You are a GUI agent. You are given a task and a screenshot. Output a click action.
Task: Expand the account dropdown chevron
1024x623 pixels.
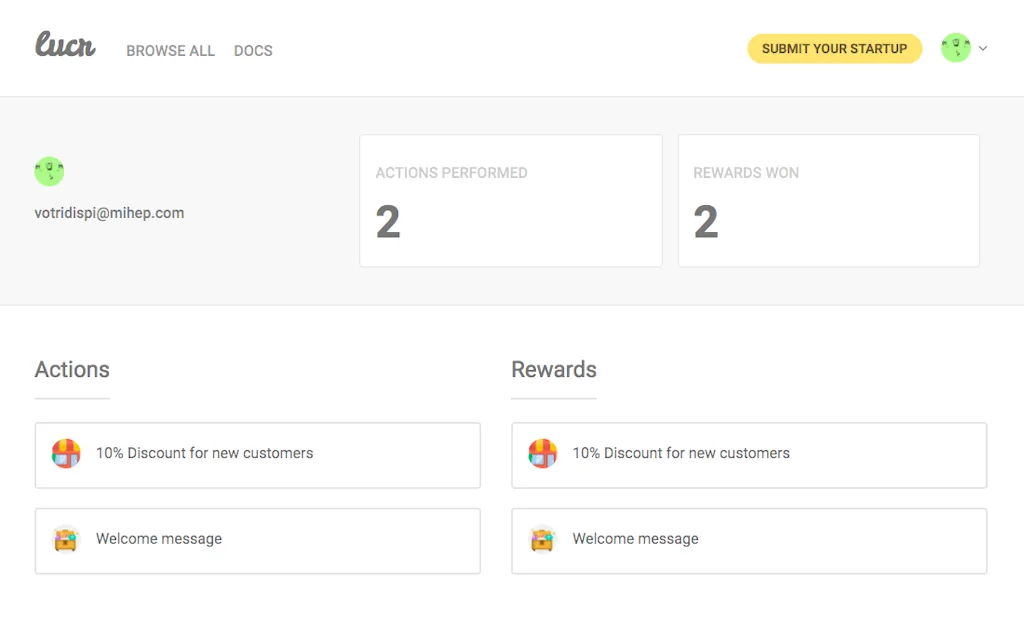point(983,48)
